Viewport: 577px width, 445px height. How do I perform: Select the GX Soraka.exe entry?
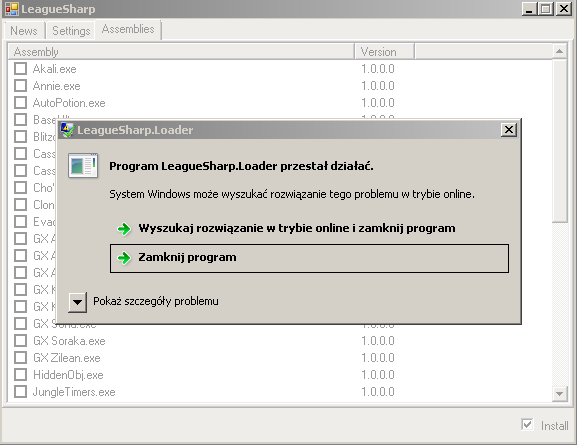point(69,341)
